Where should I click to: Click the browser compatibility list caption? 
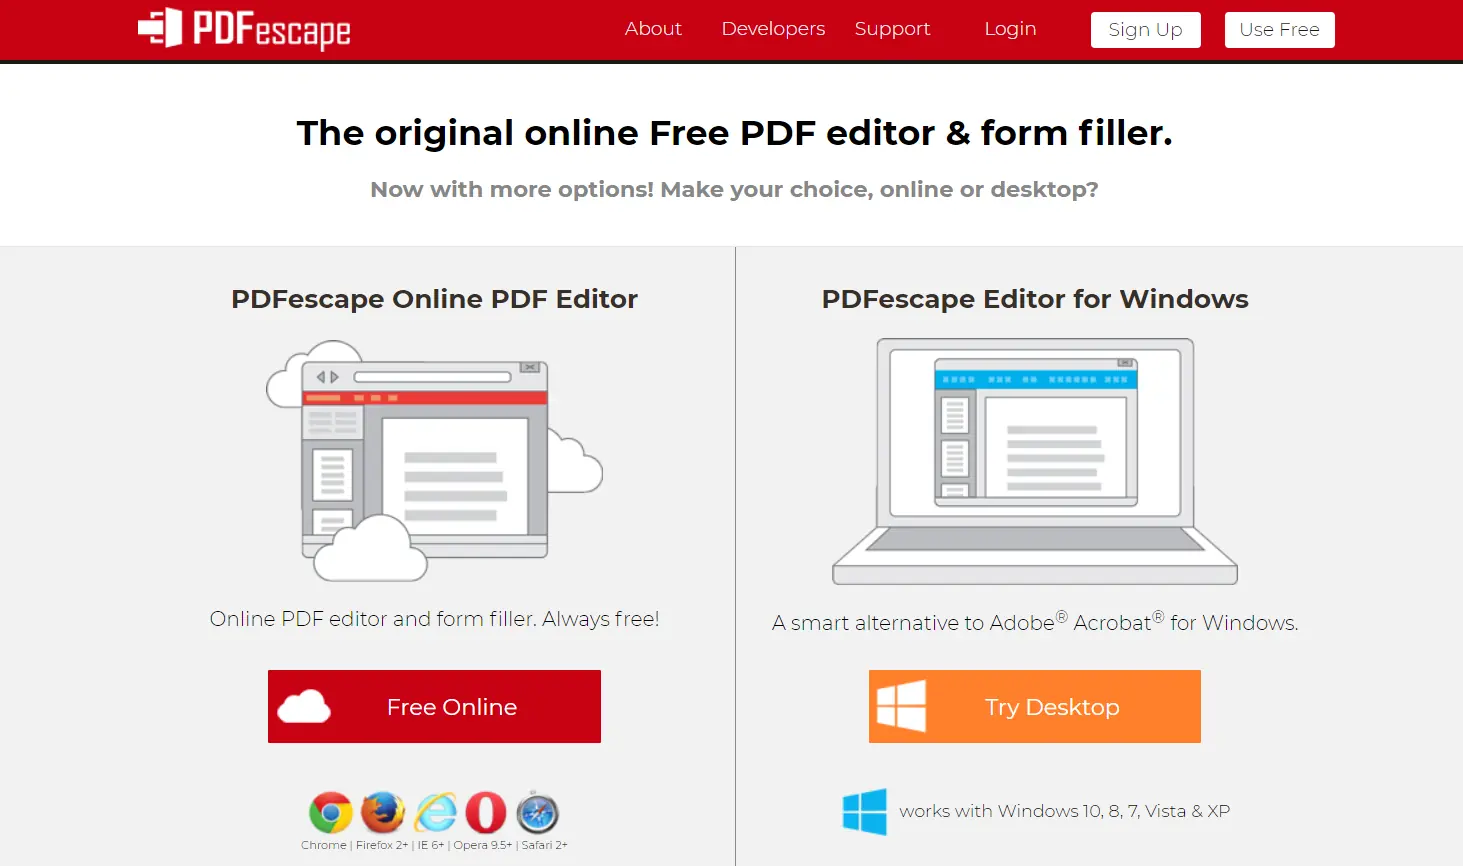[434, 845]
